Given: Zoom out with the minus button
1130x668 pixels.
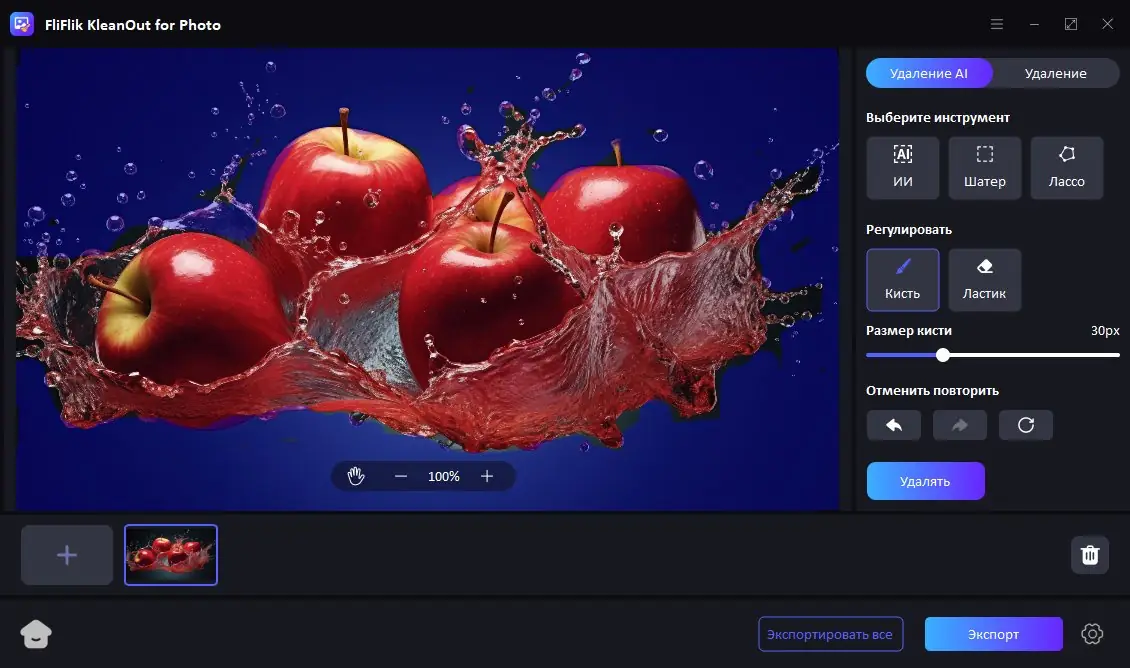Looking at the screenshot, I should click(401, 476).
